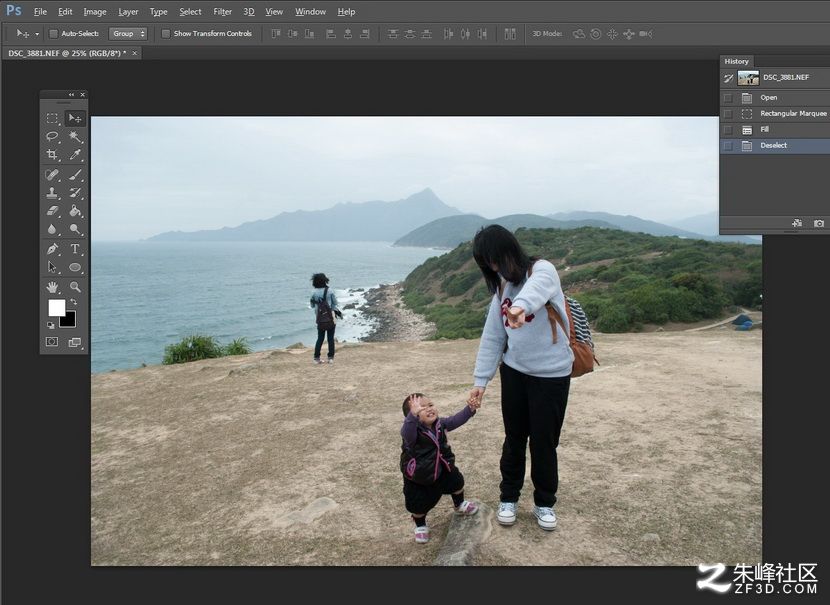830x605 pixels.
Task: Open the View menu
Action: click(274, 12)
